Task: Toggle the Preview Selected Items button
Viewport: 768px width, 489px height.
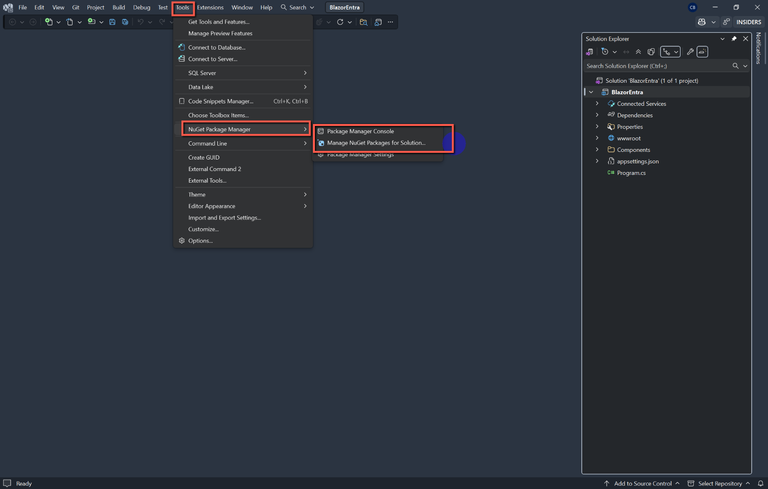Action: click(x=702, y=52)
